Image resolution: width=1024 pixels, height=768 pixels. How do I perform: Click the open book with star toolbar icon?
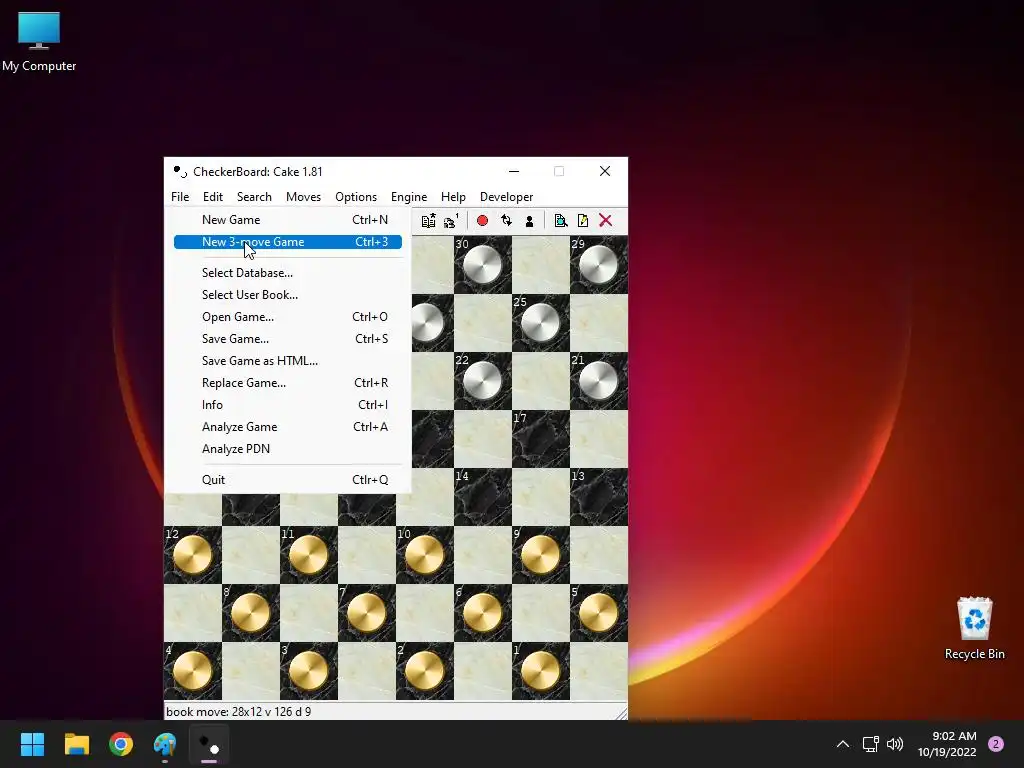pyautogui.click(x=428, y=221)
